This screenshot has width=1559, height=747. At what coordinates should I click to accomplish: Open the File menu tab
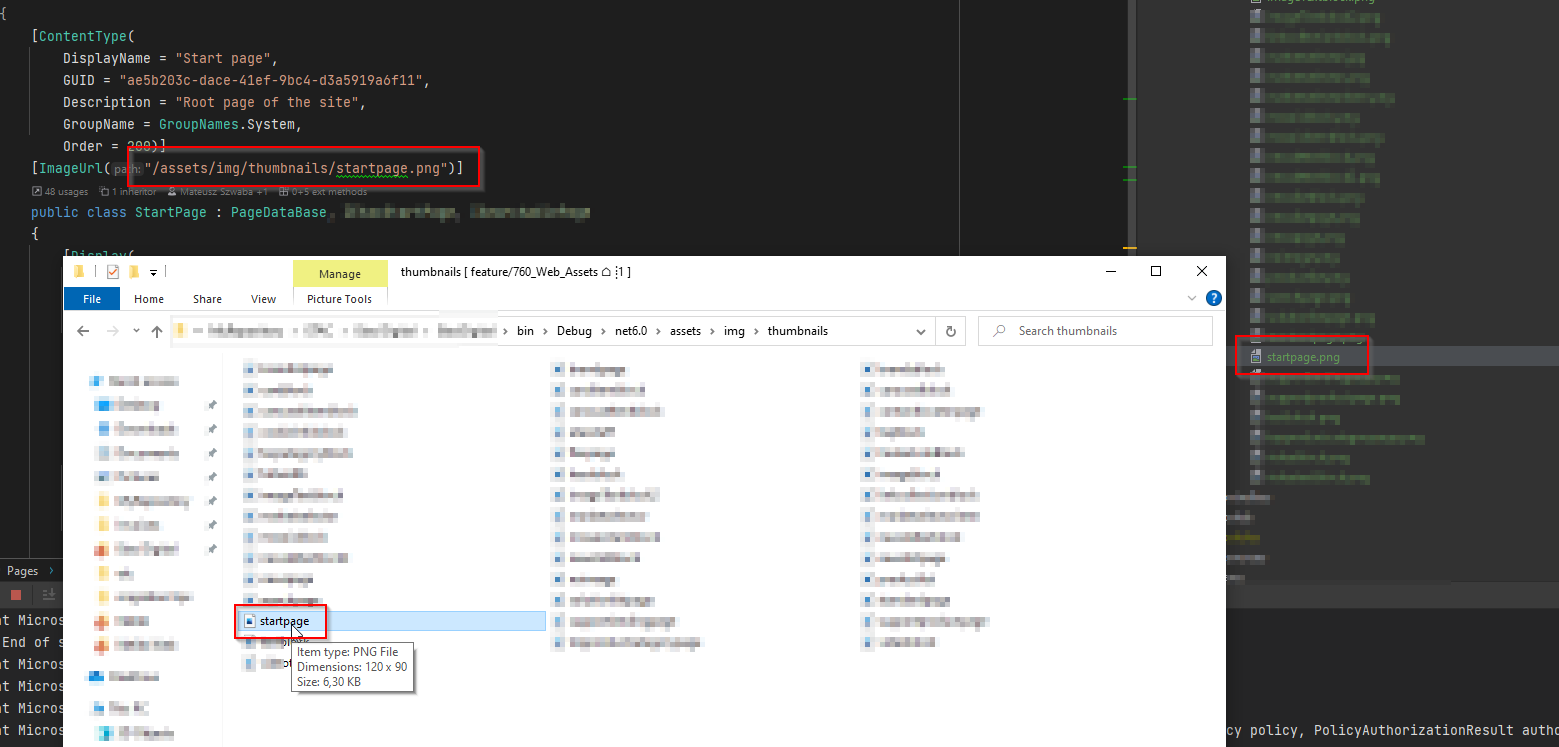91,298
